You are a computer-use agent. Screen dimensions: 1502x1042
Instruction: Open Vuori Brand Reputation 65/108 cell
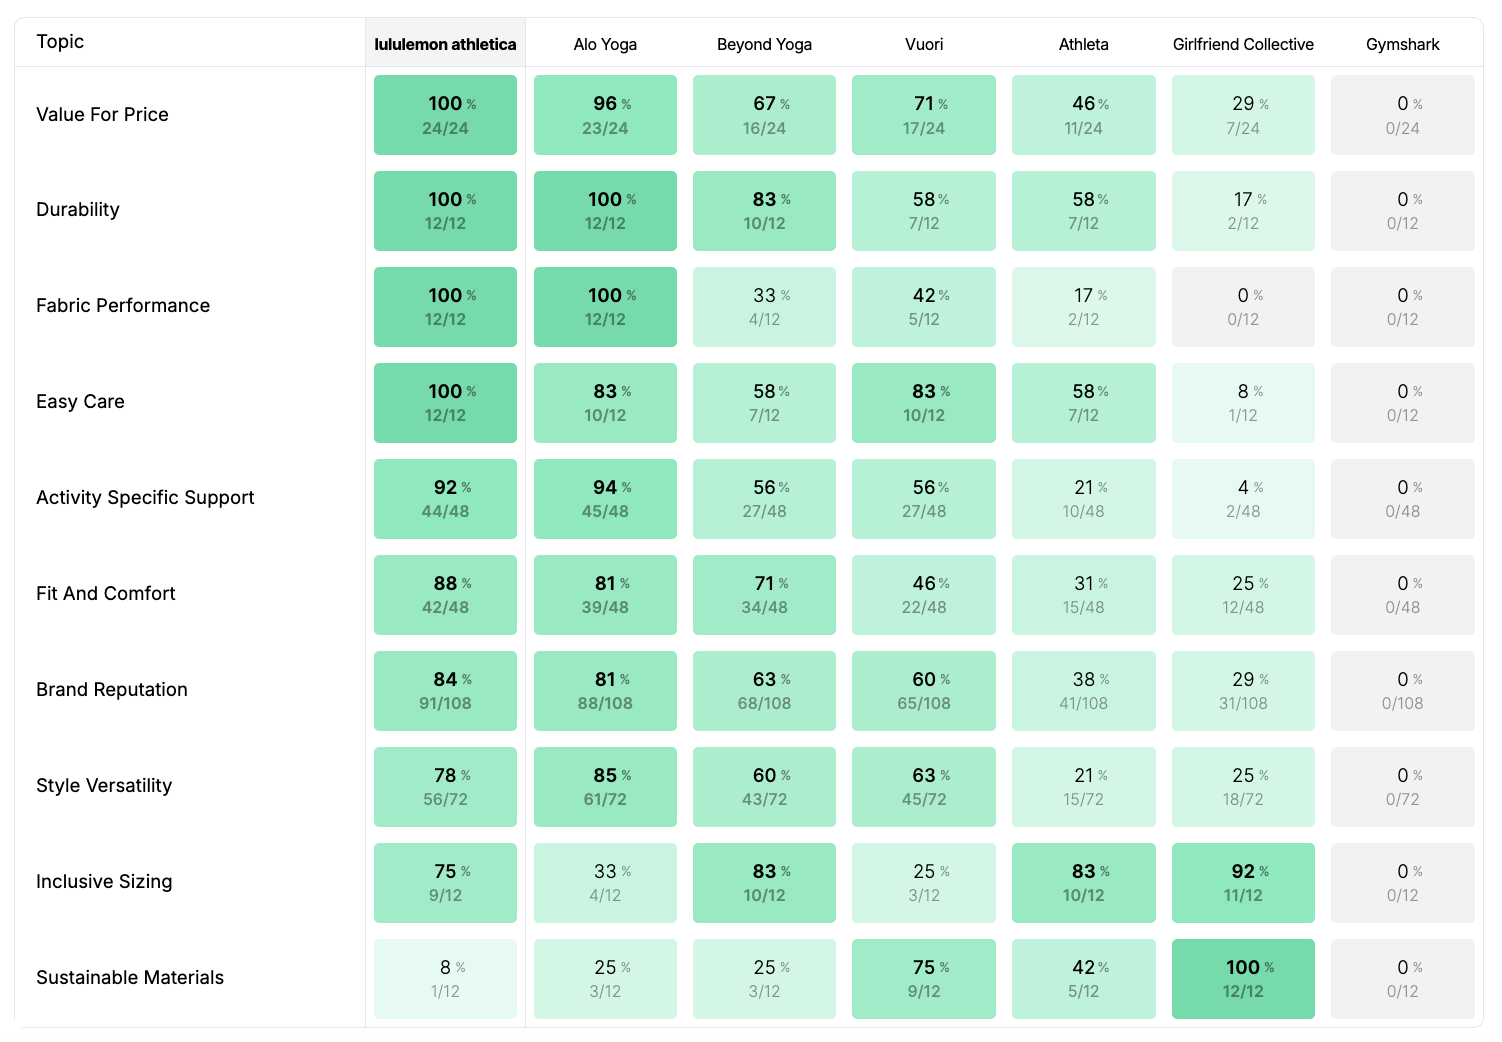[924, 691]
